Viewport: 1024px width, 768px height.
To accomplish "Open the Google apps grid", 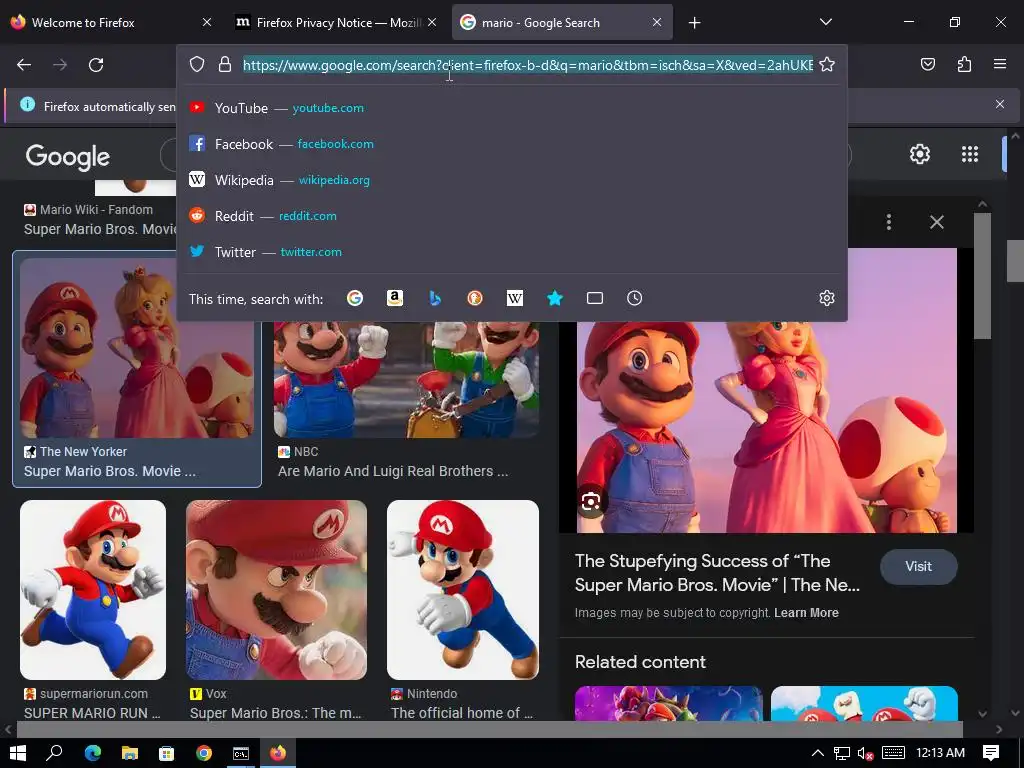I will coord(970,154).
